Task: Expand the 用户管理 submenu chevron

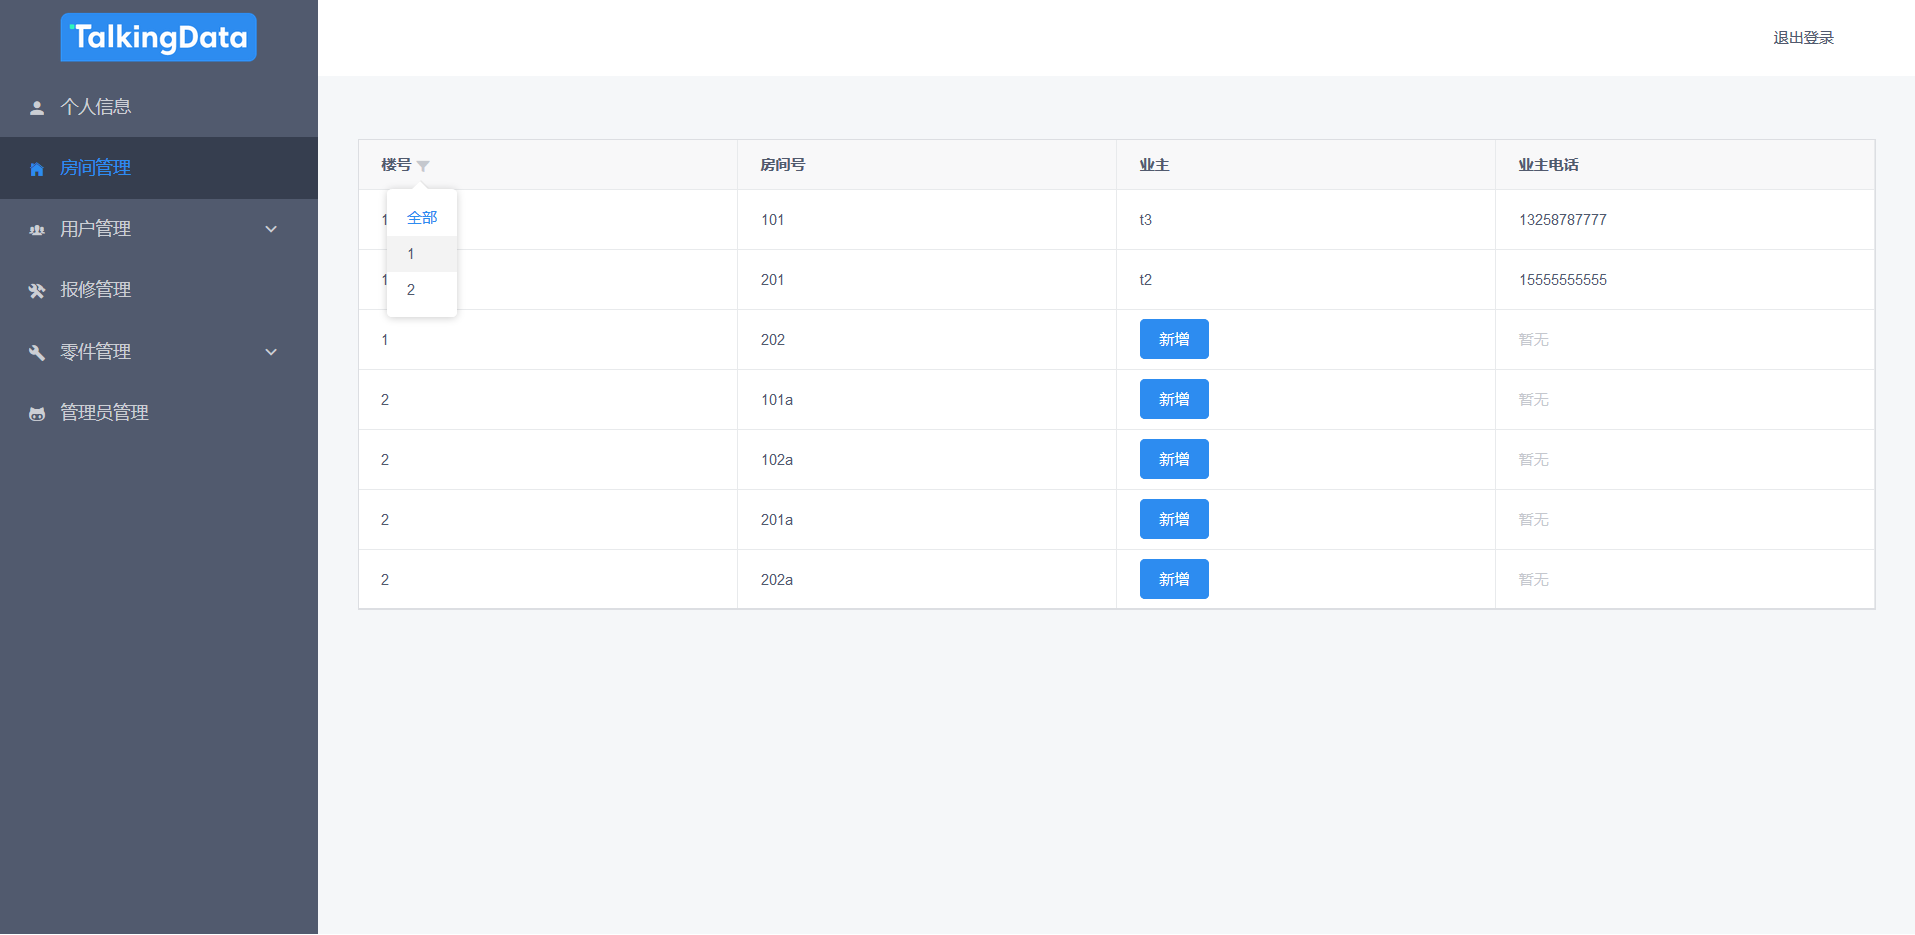Action: tap(271, 229)
